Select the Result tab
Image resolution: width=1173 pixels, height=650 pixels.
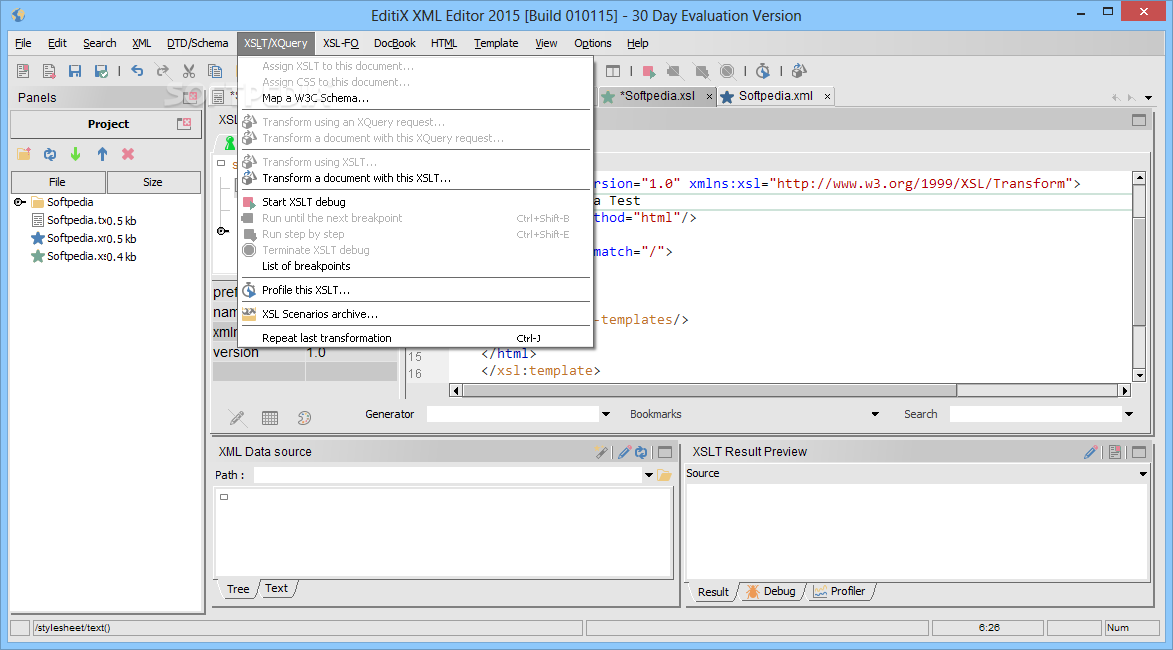coord(713,592)
